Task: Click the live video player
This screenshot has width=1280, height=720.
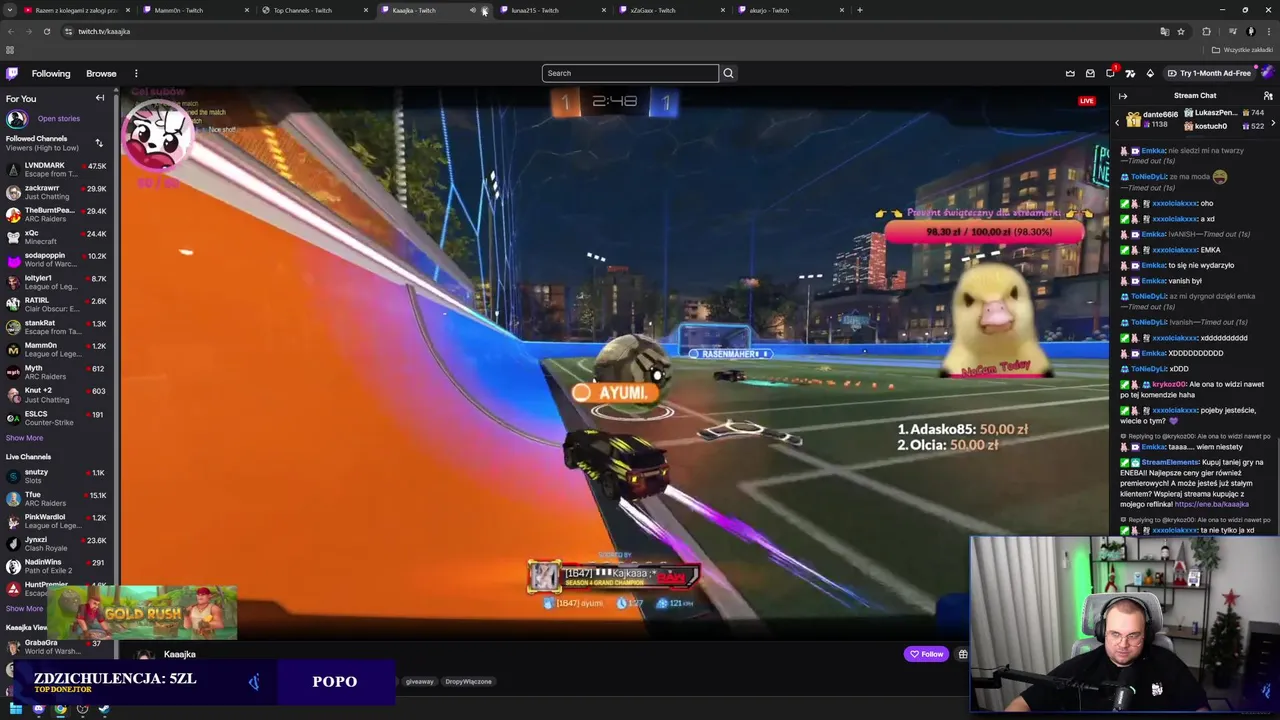Action: coord(613,363)
